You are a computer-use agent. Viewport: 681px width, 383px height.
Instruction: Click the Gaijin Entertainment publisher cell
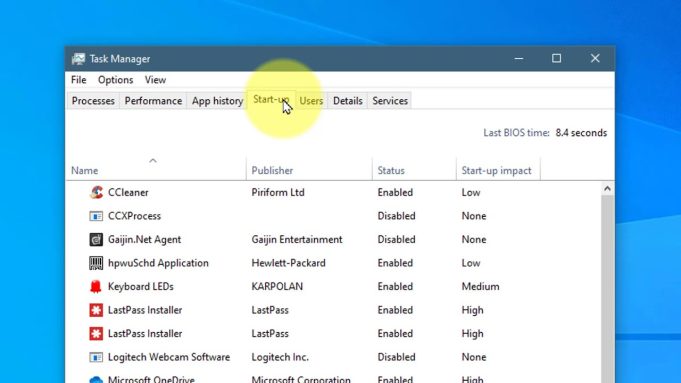tap(297, 239)
